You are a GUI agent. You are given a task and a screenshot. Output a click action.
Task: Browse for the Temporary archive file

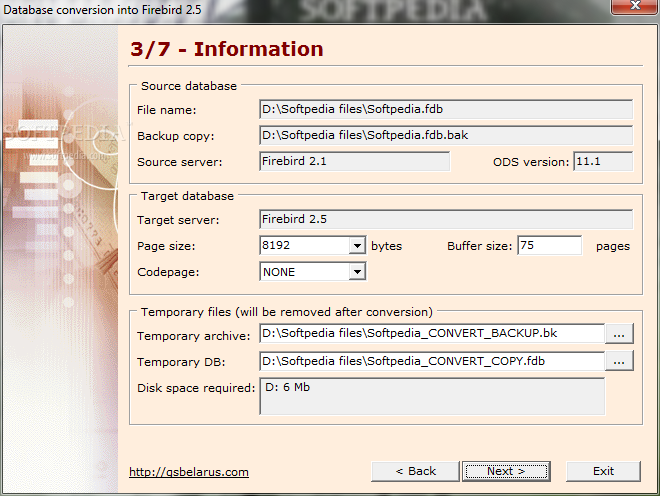click(x=619, y=334)
